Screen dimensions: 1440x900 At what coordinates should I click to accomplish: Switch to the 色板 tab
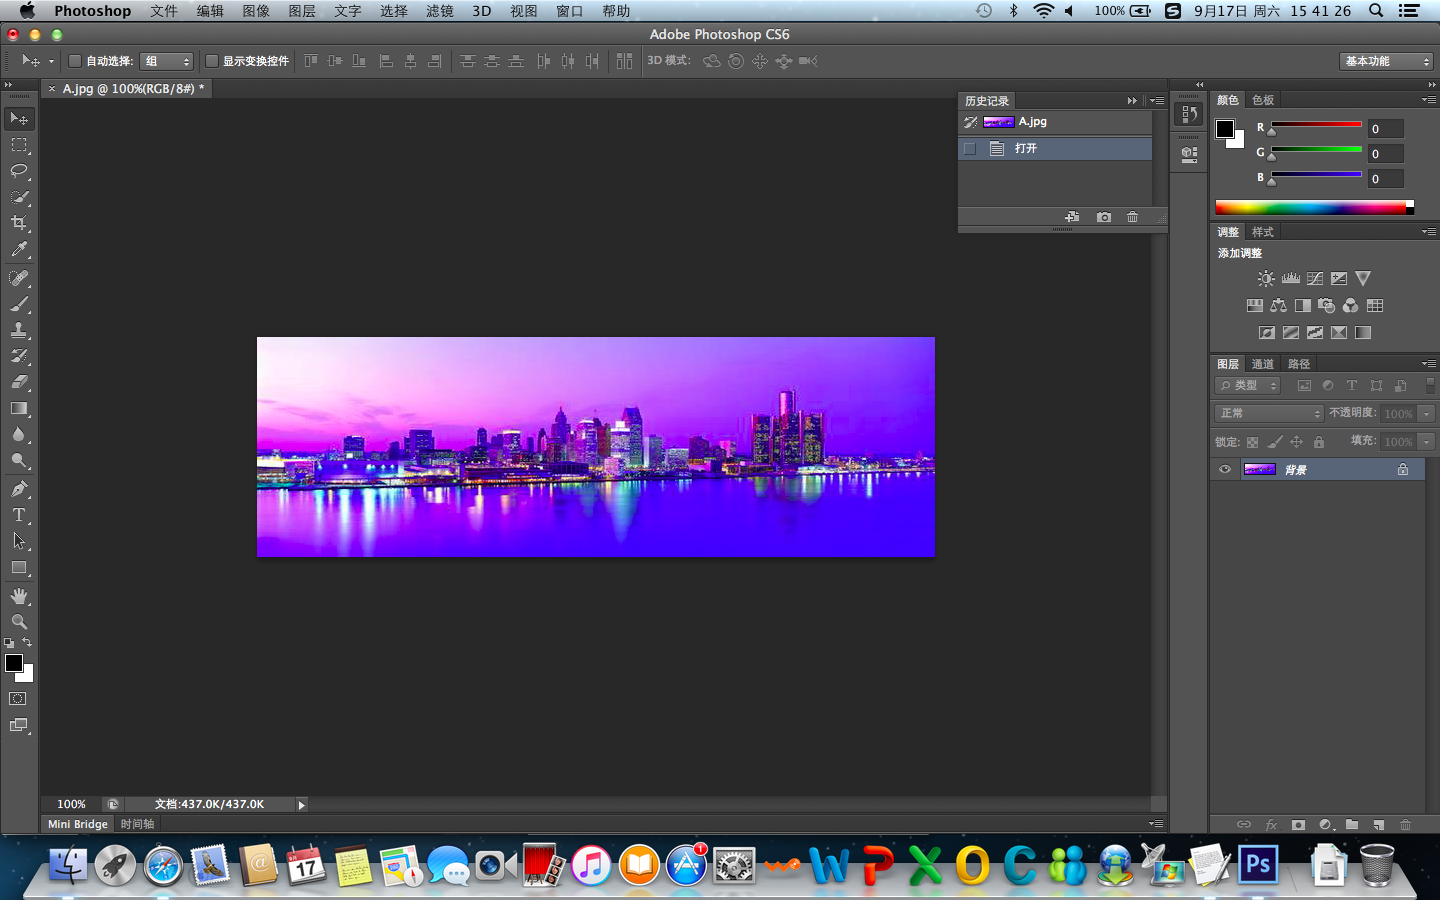coord(1263,100)
